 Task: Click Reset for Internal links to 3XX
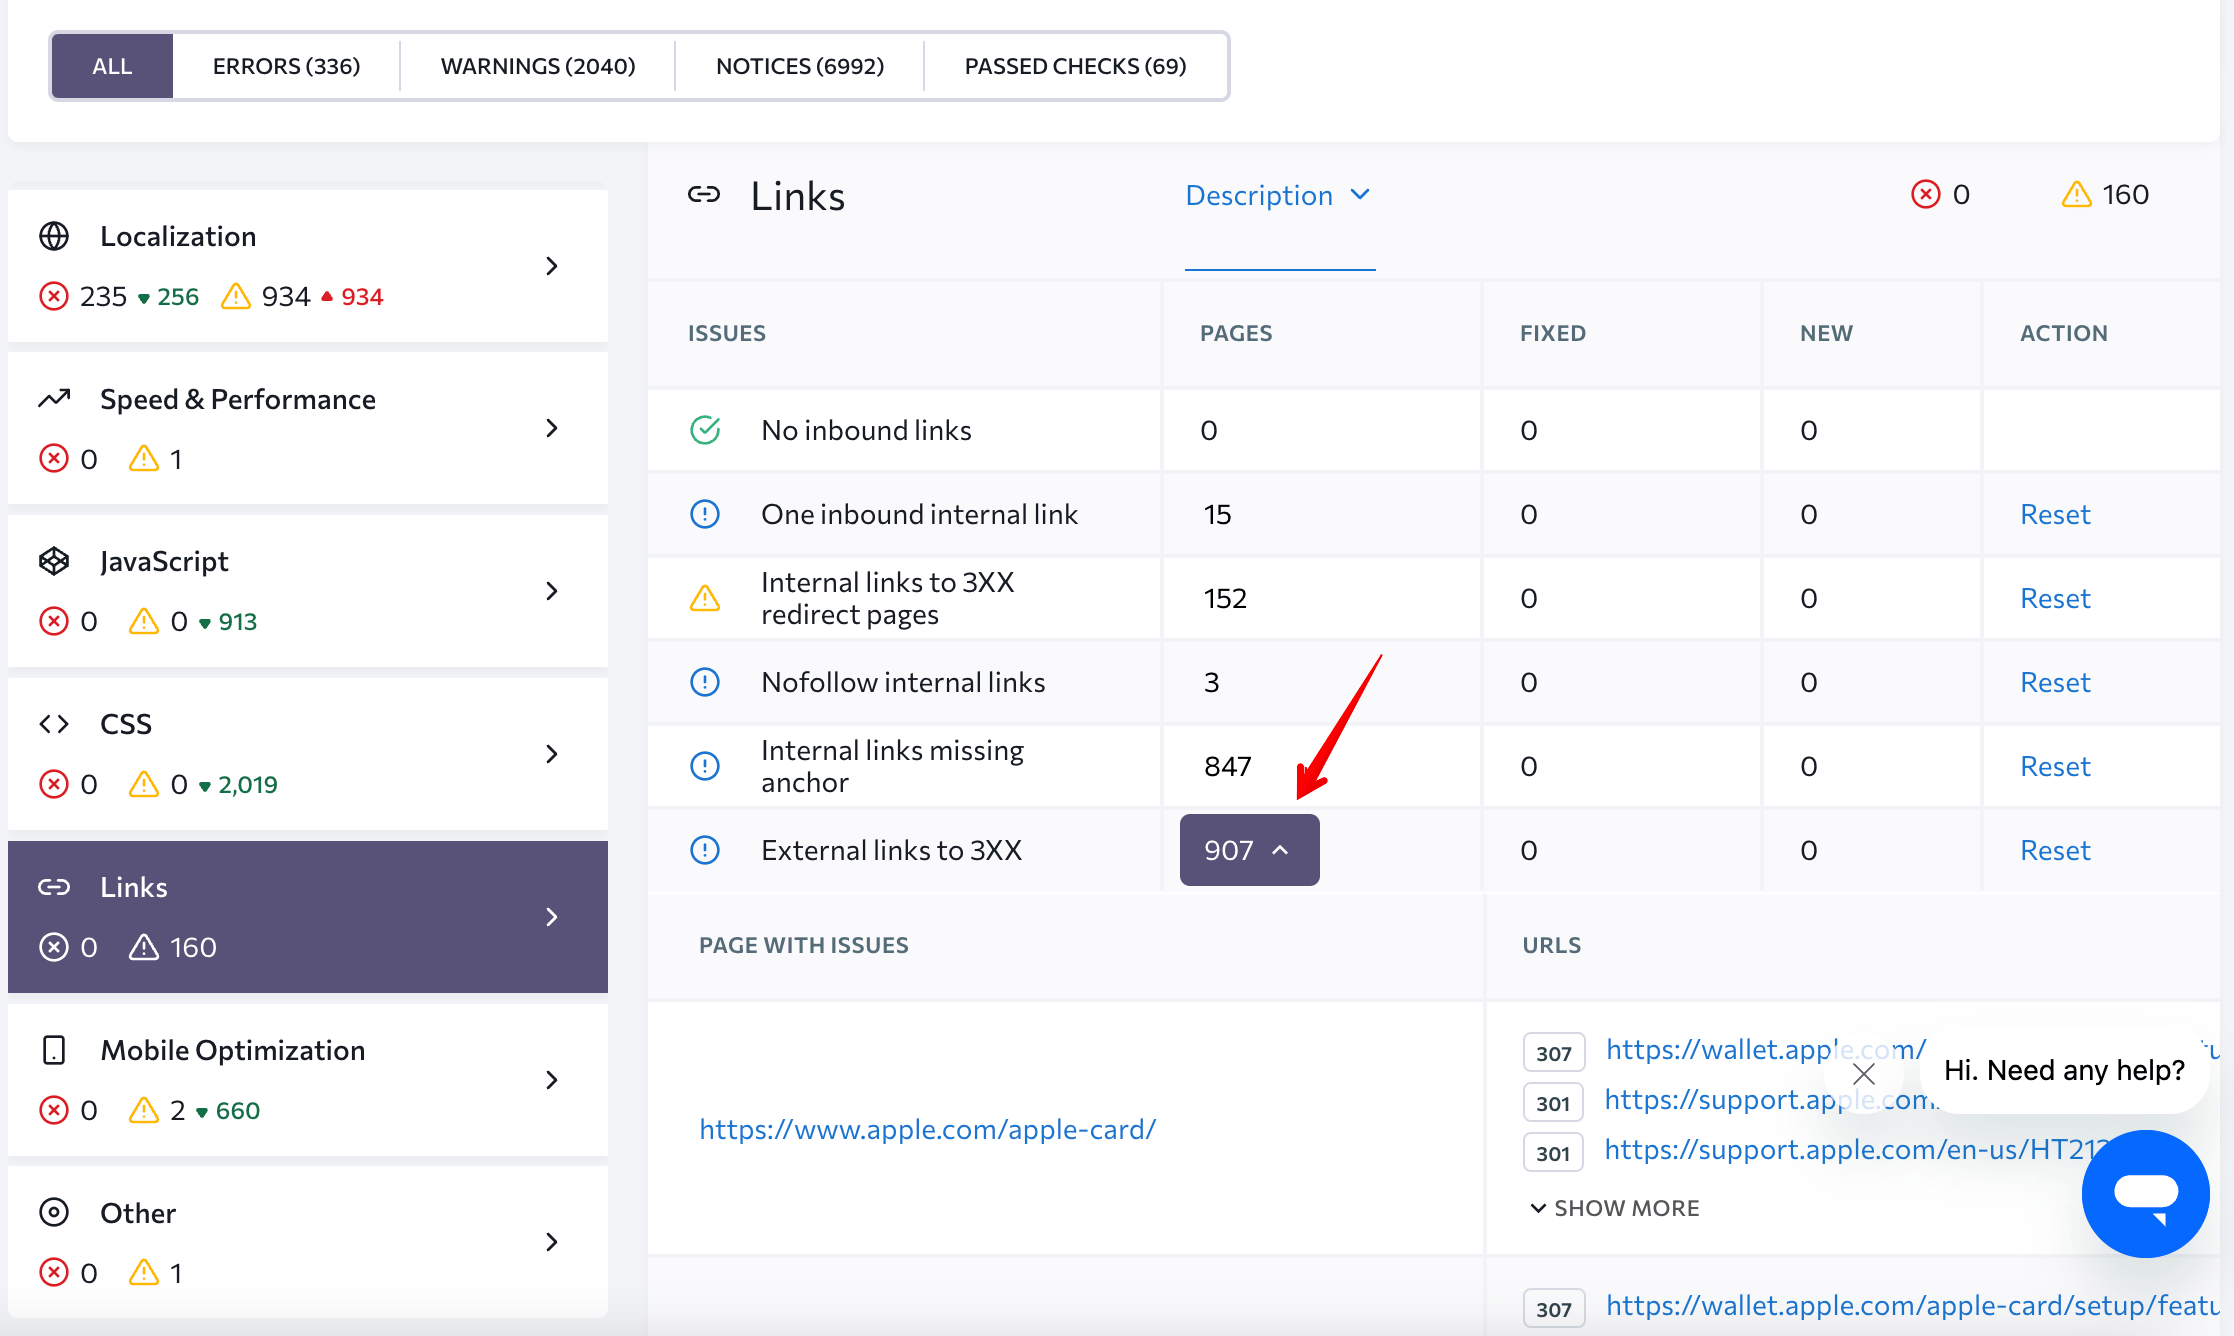pyautogui.click(x=2054, y=596)
